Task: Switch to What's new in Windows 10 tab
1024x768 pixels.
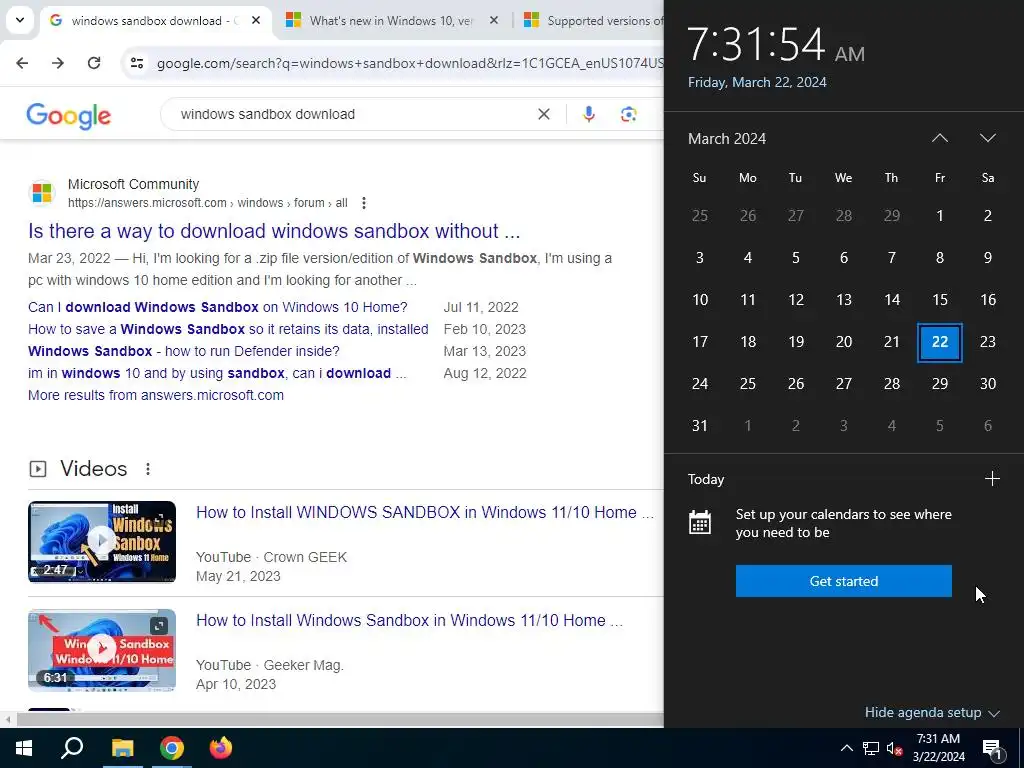Action: 391,20
